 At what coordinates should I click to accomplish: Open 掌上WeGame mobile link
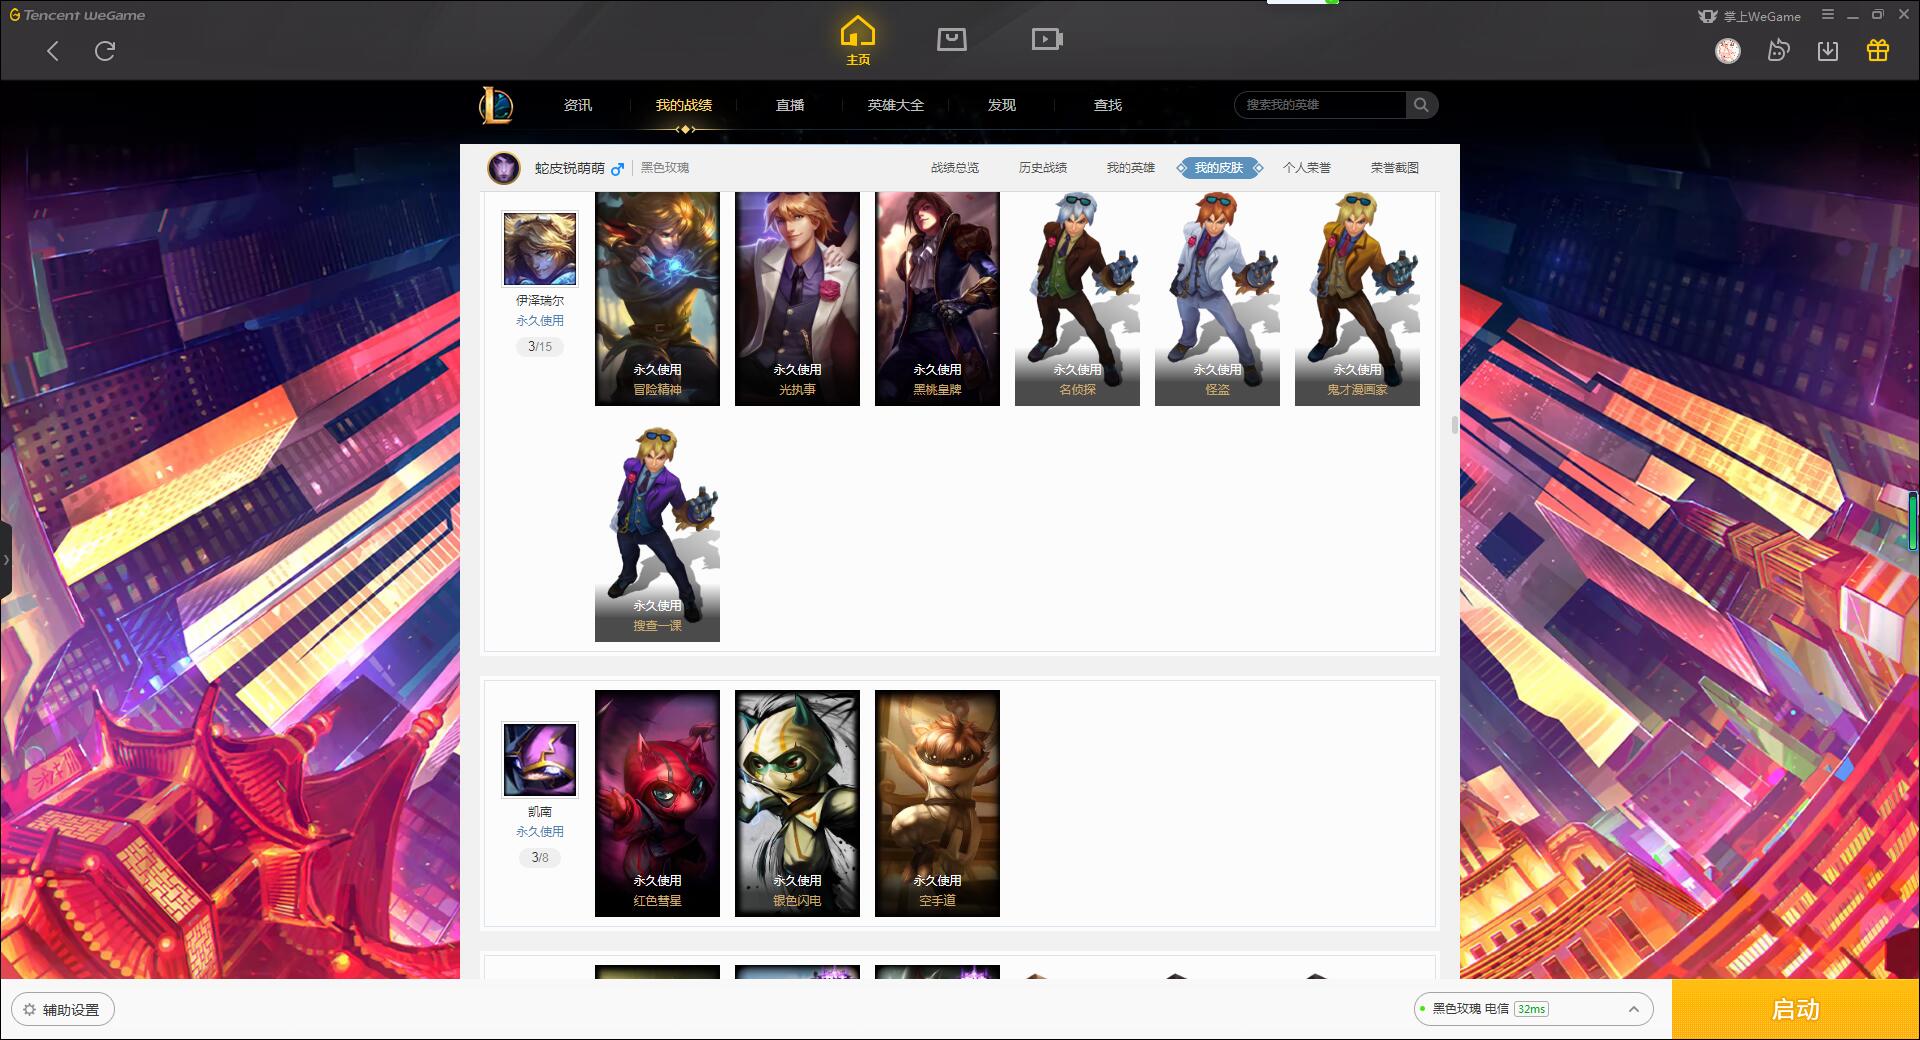(x=1749, y=16)
